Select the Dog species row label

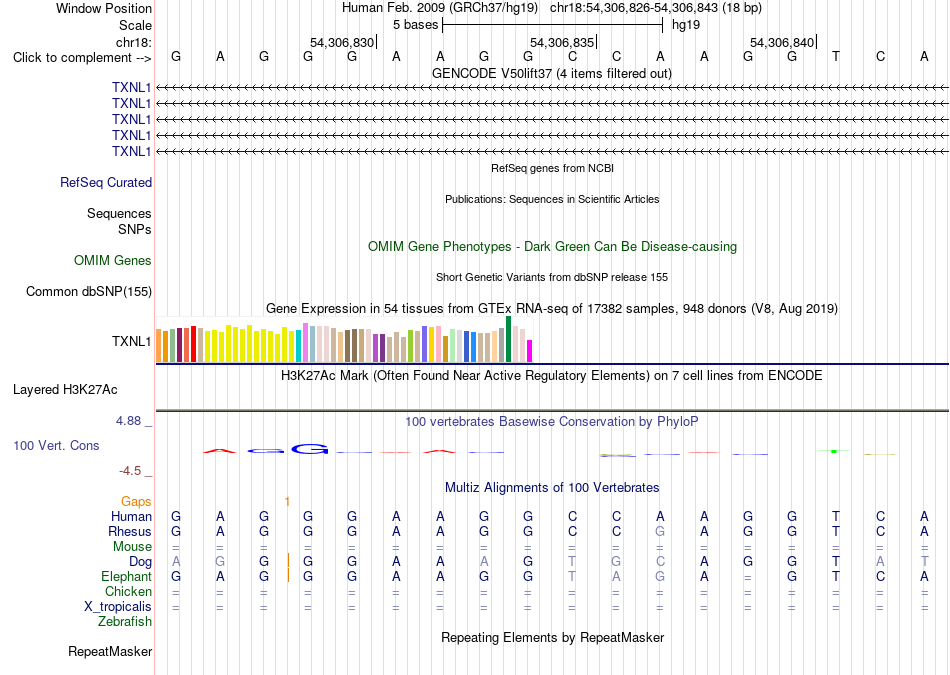coord(141,562)
